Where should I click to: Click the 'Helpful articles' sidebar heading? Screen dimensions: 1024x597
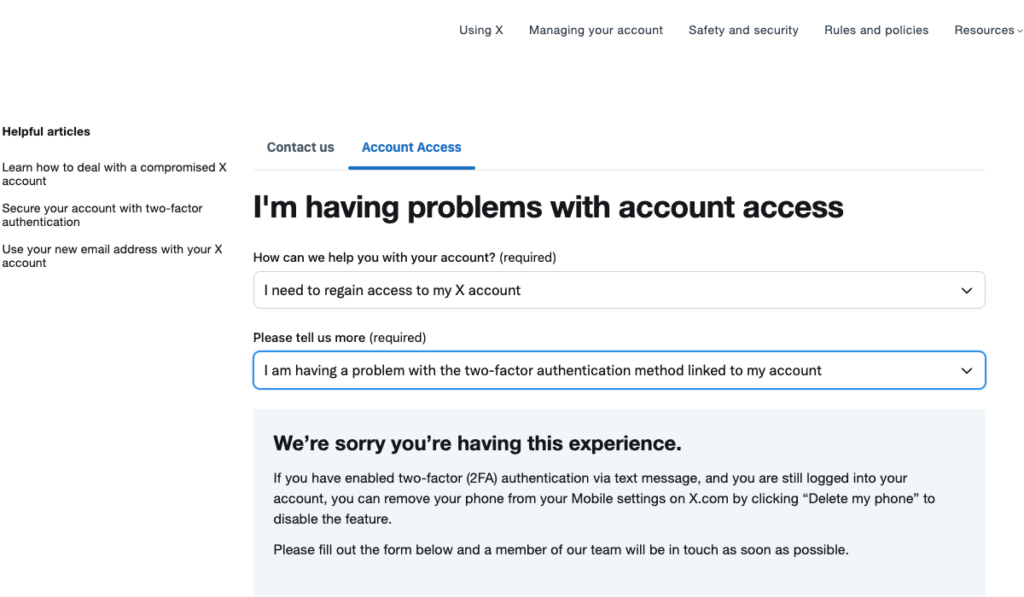(46, 131)
